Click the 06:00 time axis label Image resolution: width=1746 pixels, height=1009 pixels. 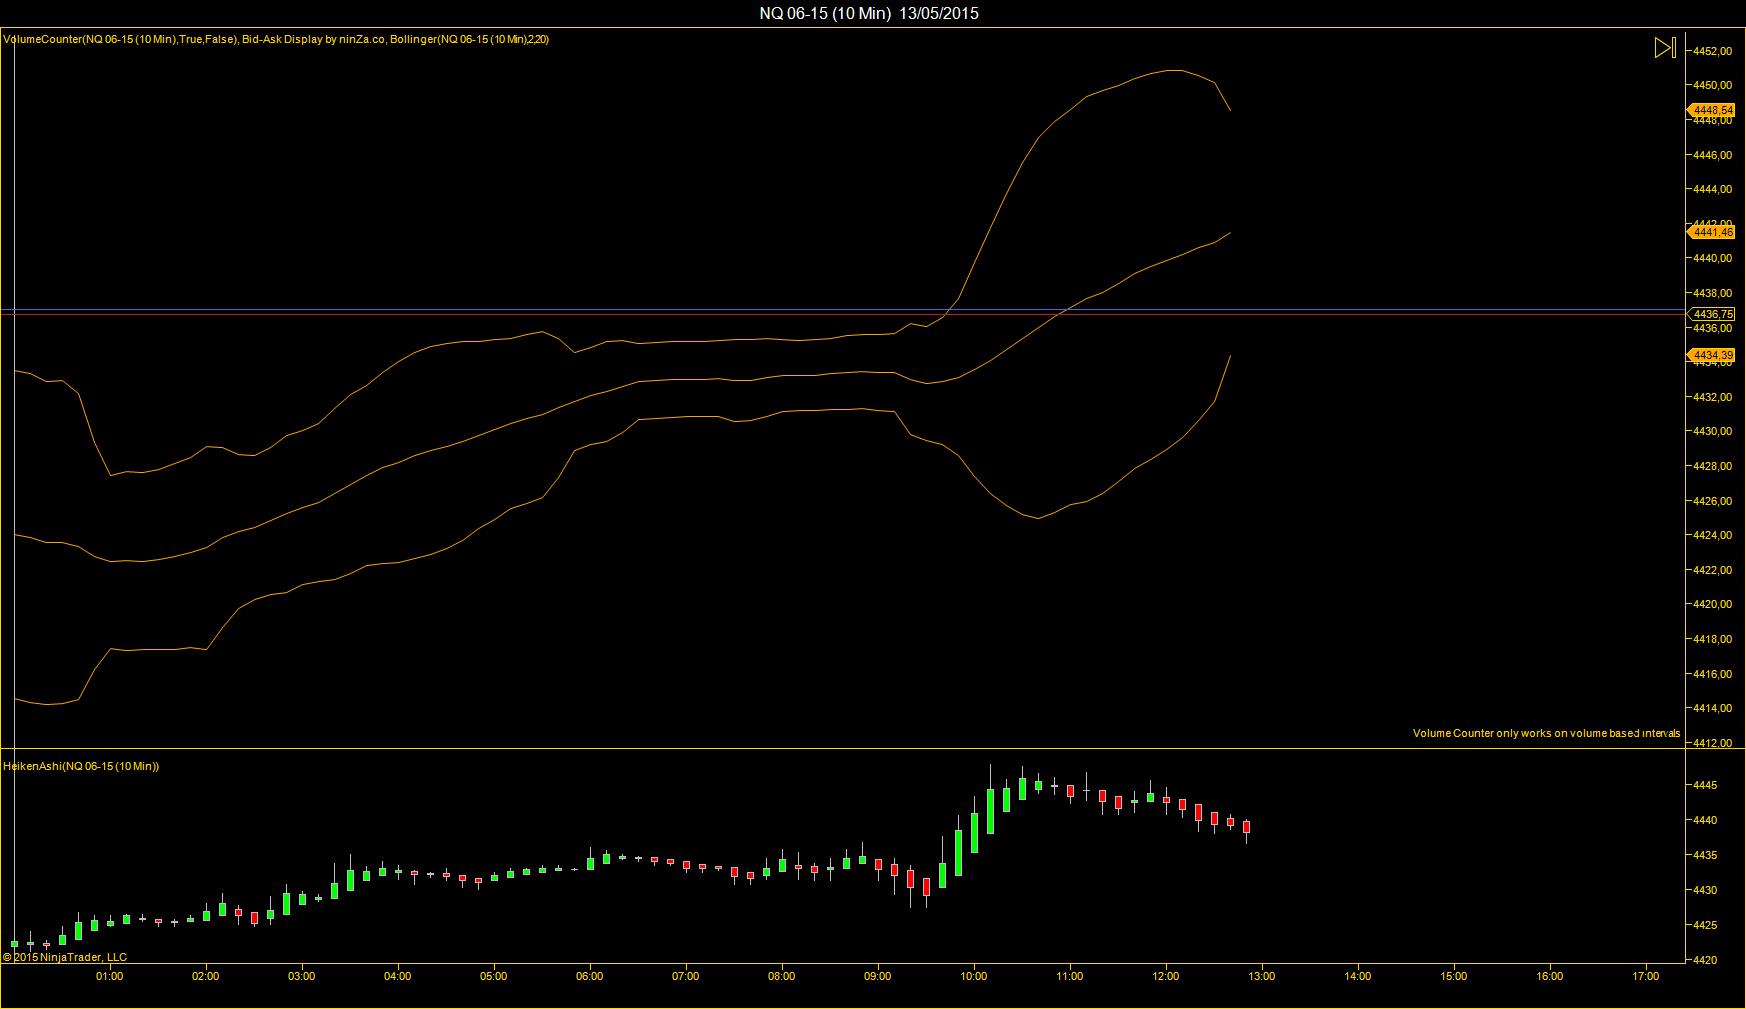[x=590, y=977]
